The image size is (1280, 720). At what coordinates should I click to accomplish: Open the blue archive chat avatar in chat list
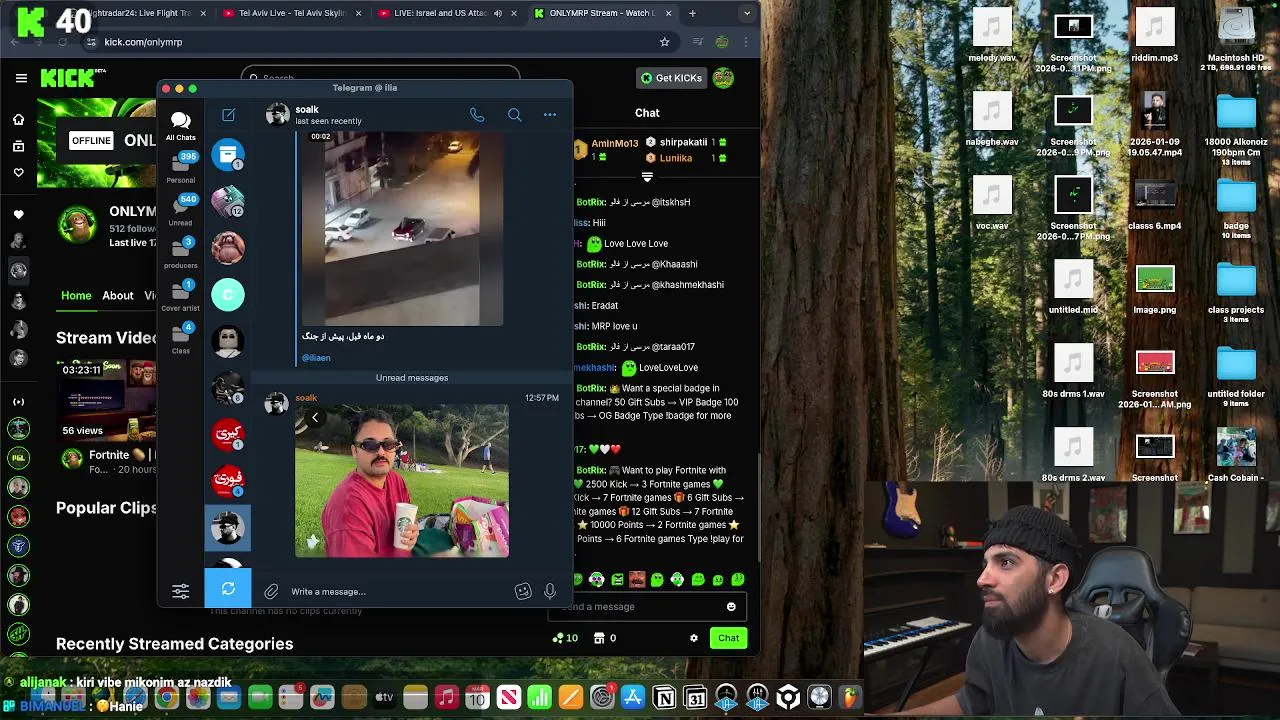(228, 156)
